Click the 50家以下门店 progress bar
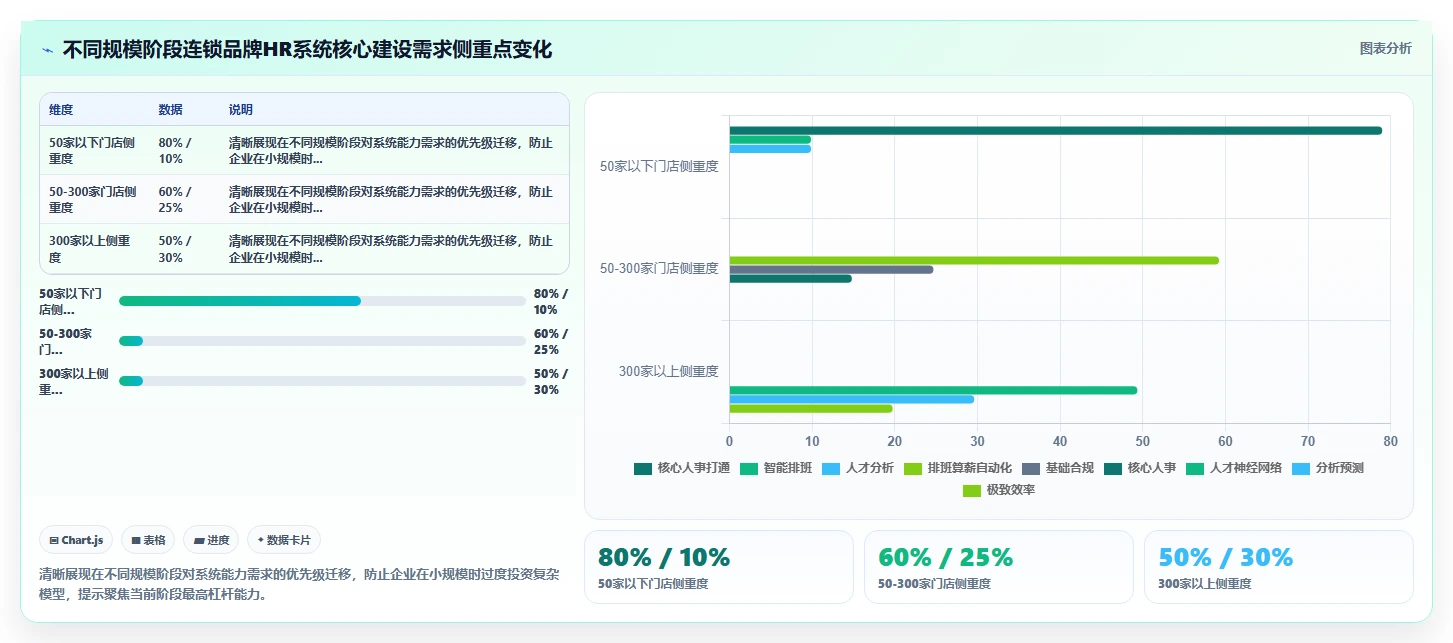This screenshot has height=643, width=1453. pos(322,301)
